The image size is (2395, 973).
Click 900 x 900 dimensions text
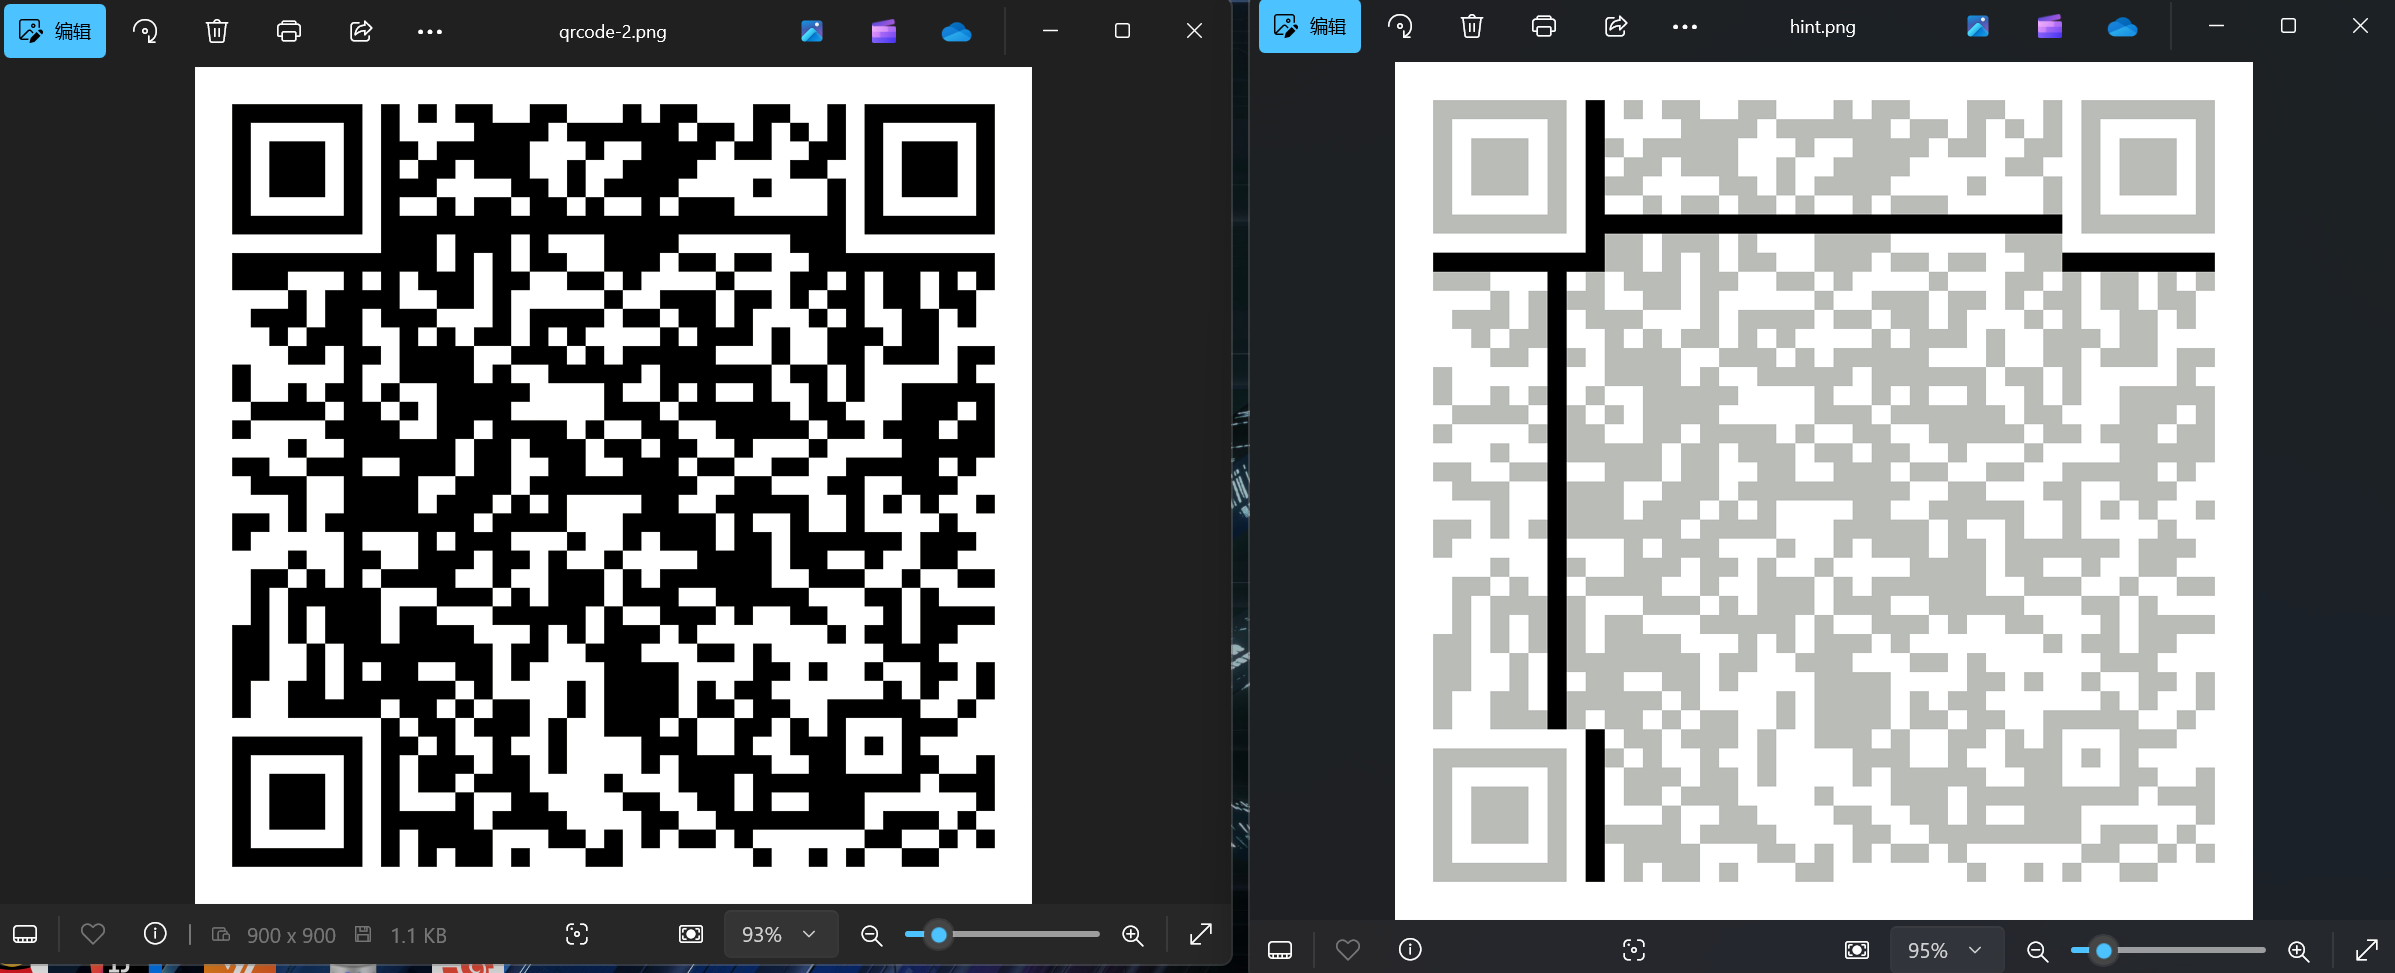[291, 936]
